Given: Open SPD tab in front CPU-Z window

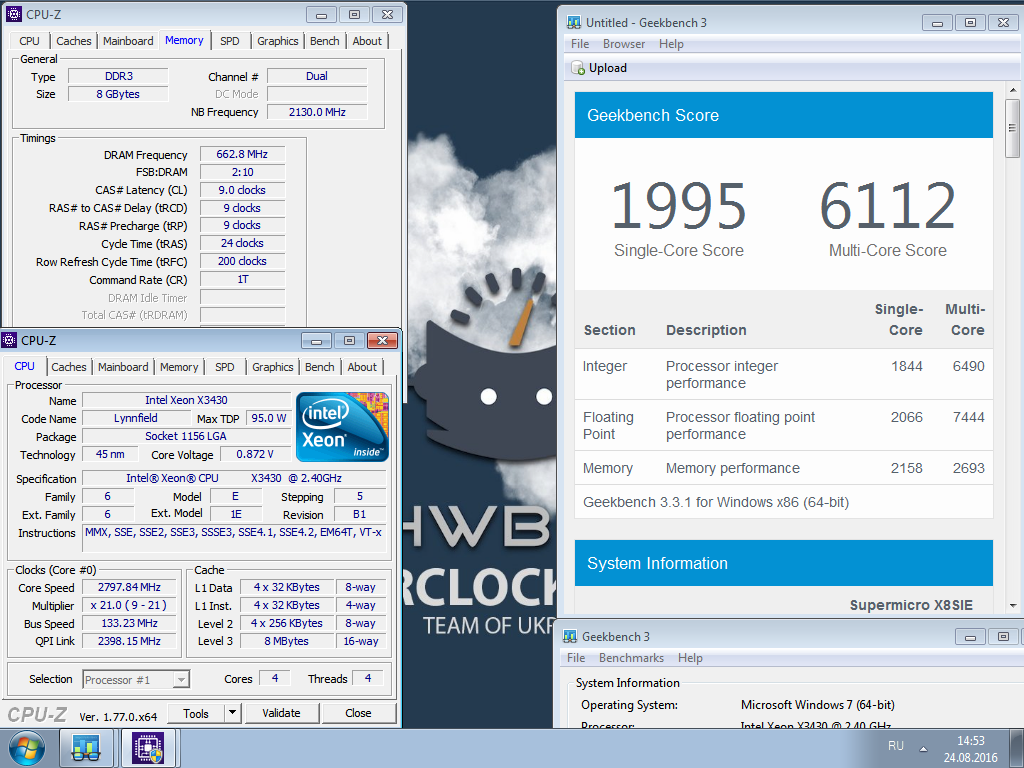Looking at the screenshot, I should click(225, 367).
